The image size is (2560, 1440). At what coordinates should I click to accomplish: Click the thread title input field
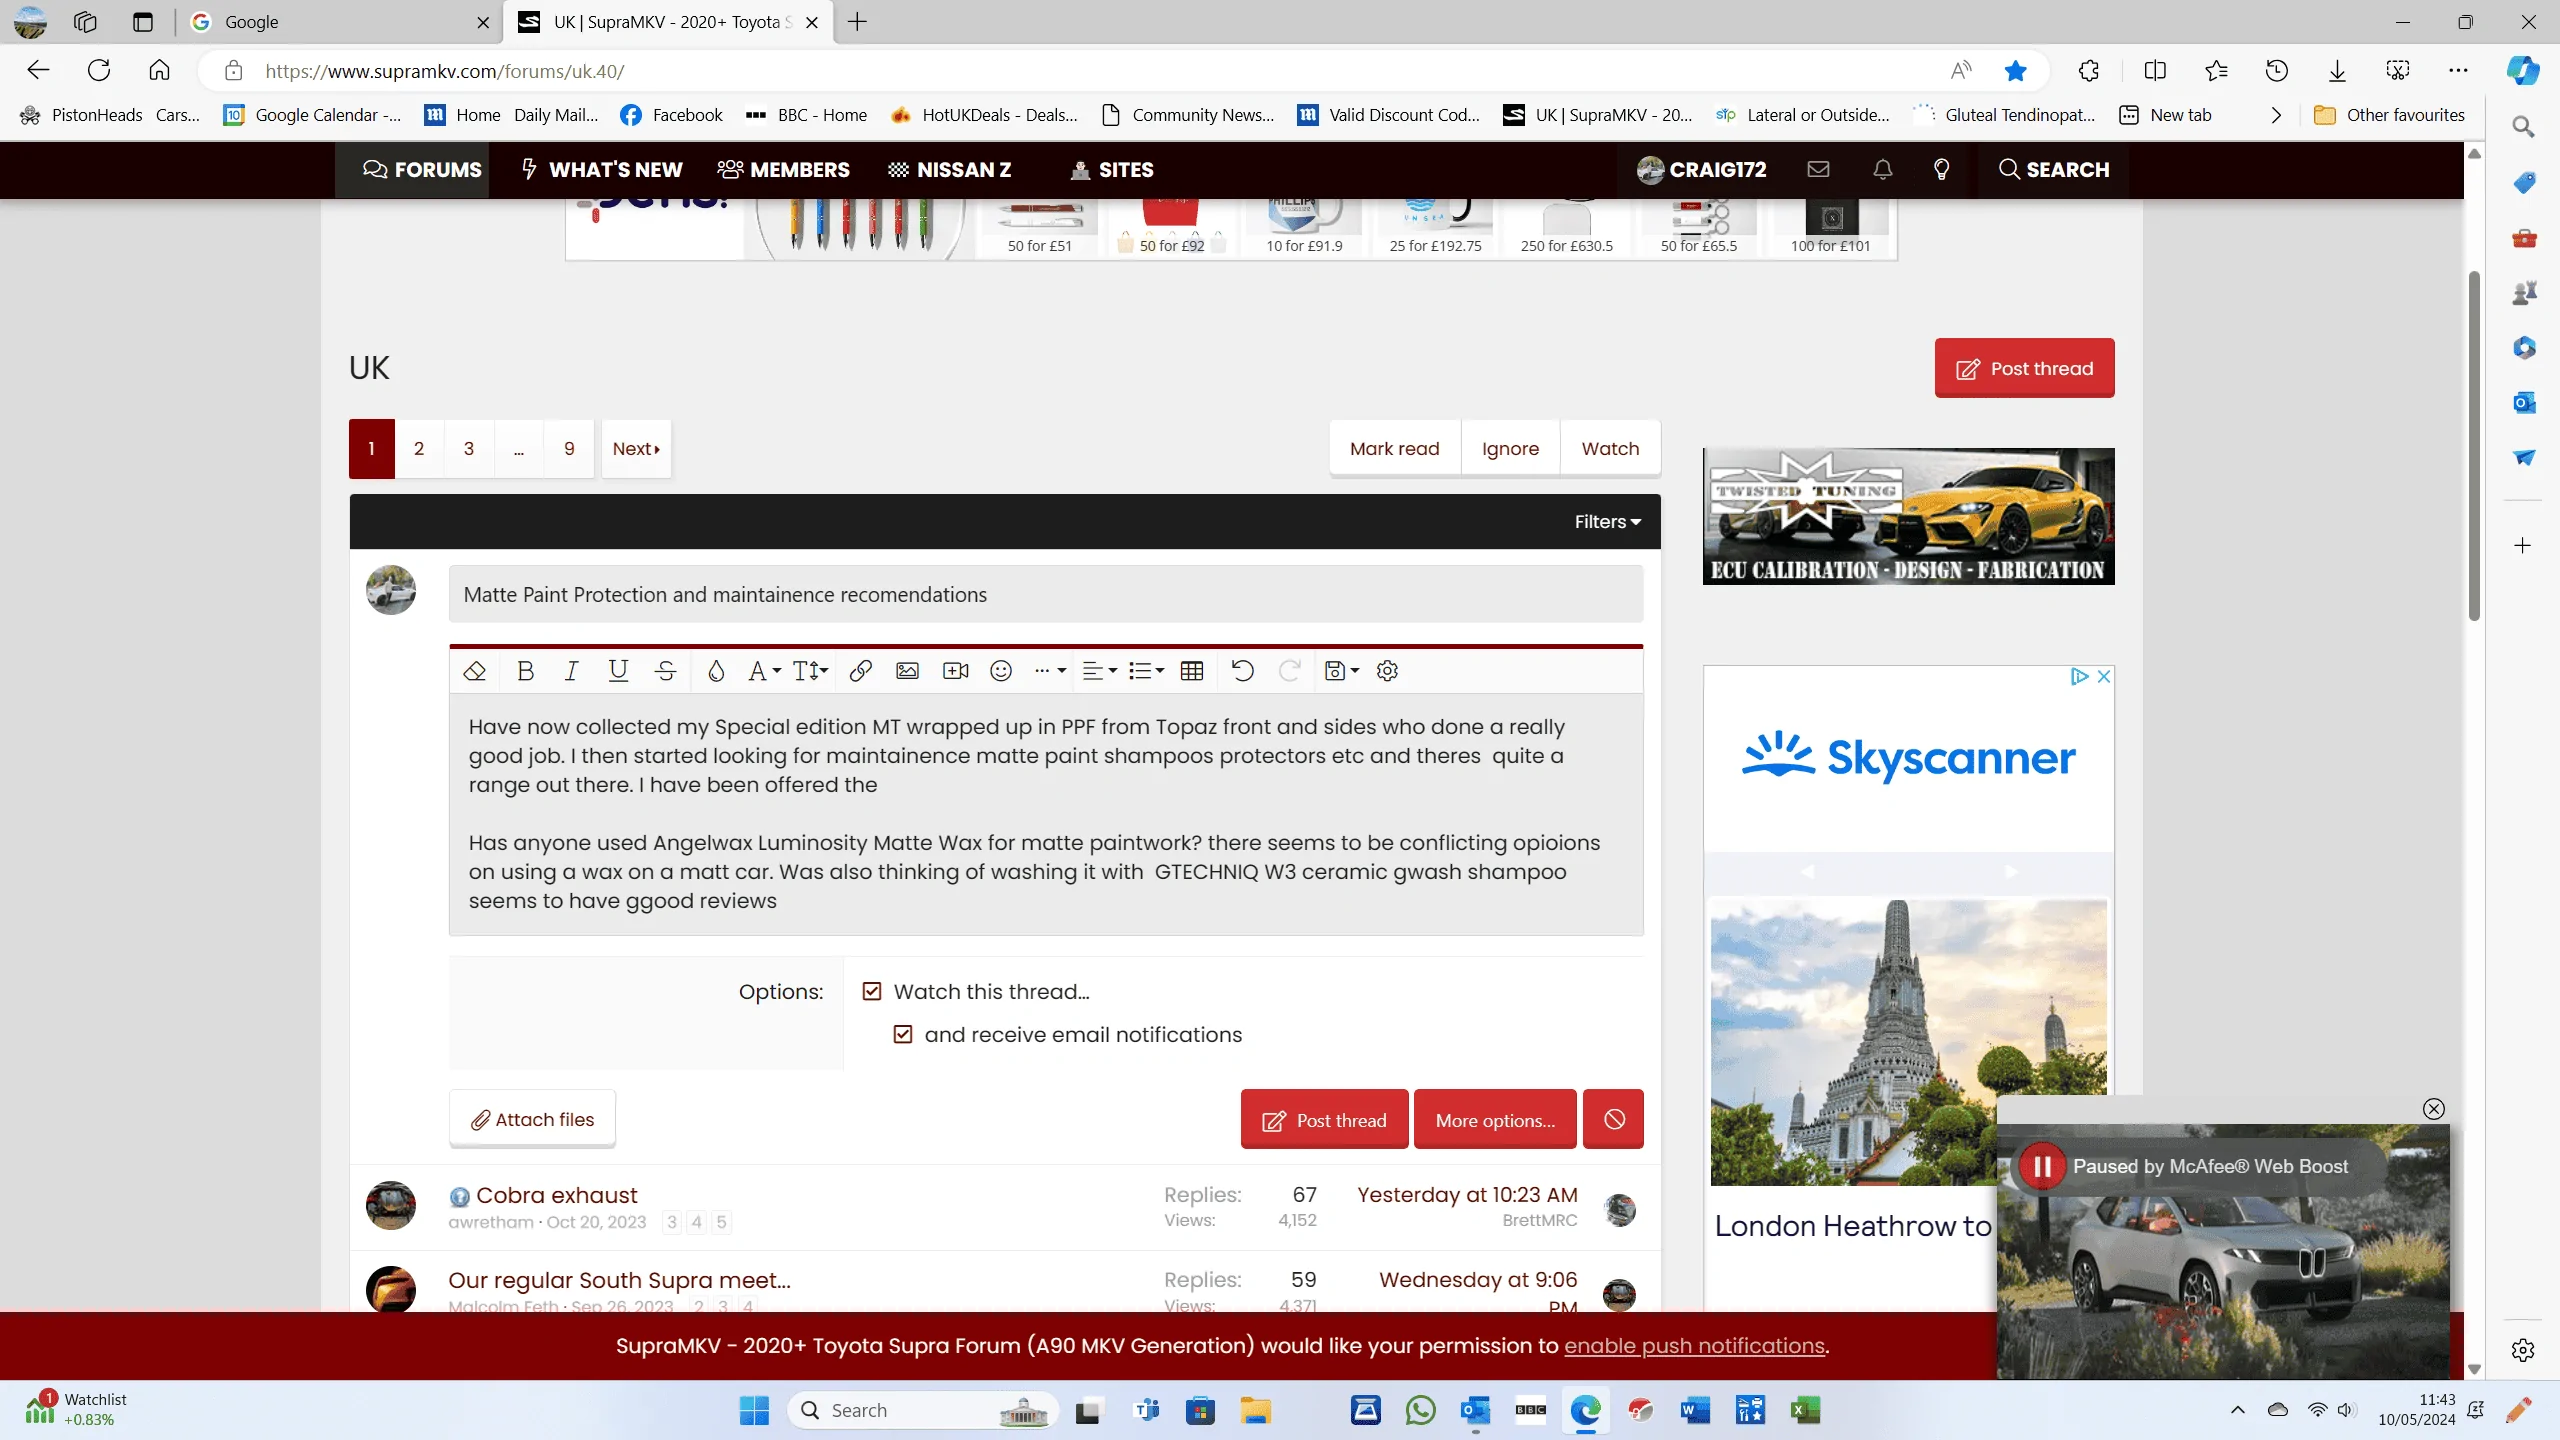1045,594
